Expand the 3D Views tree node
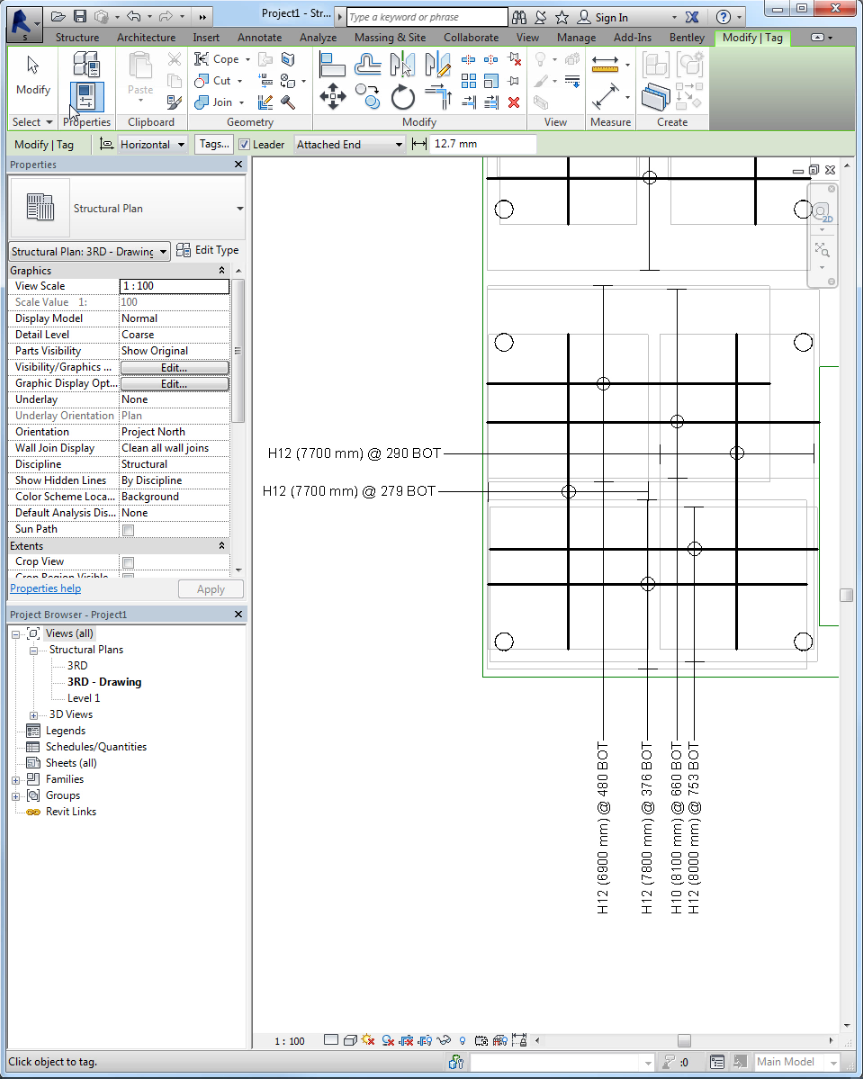This screenshot has height=1080, width=863. tap(33, 715)
